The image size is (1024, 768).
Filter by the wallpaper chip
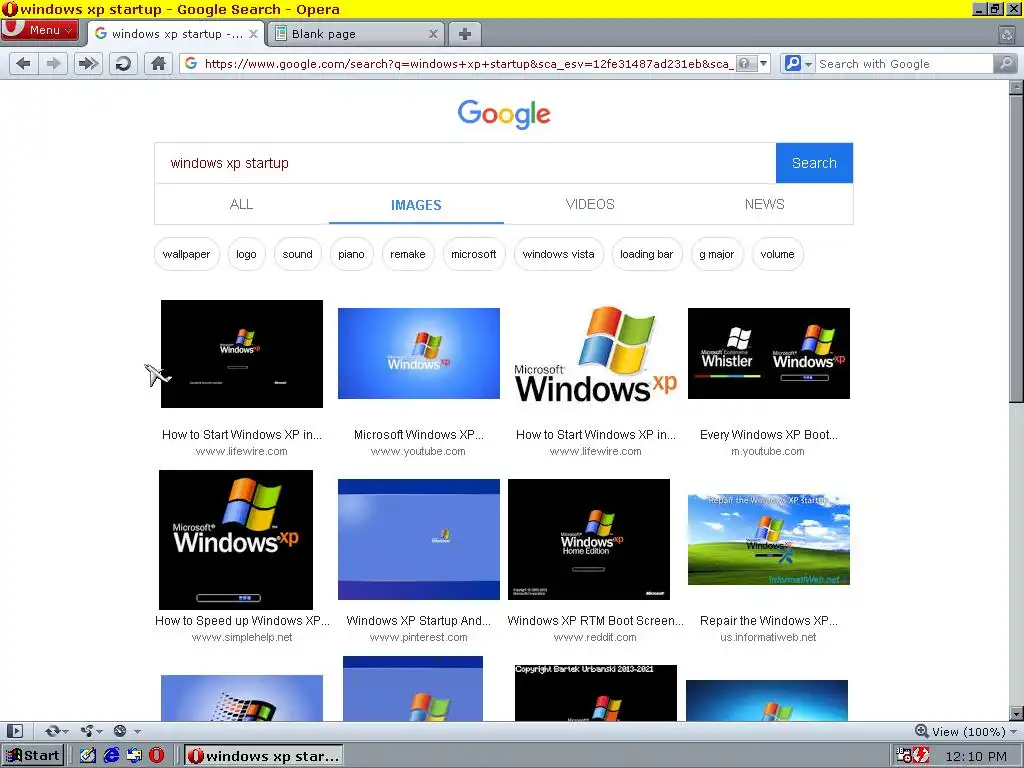coord(186,254)
